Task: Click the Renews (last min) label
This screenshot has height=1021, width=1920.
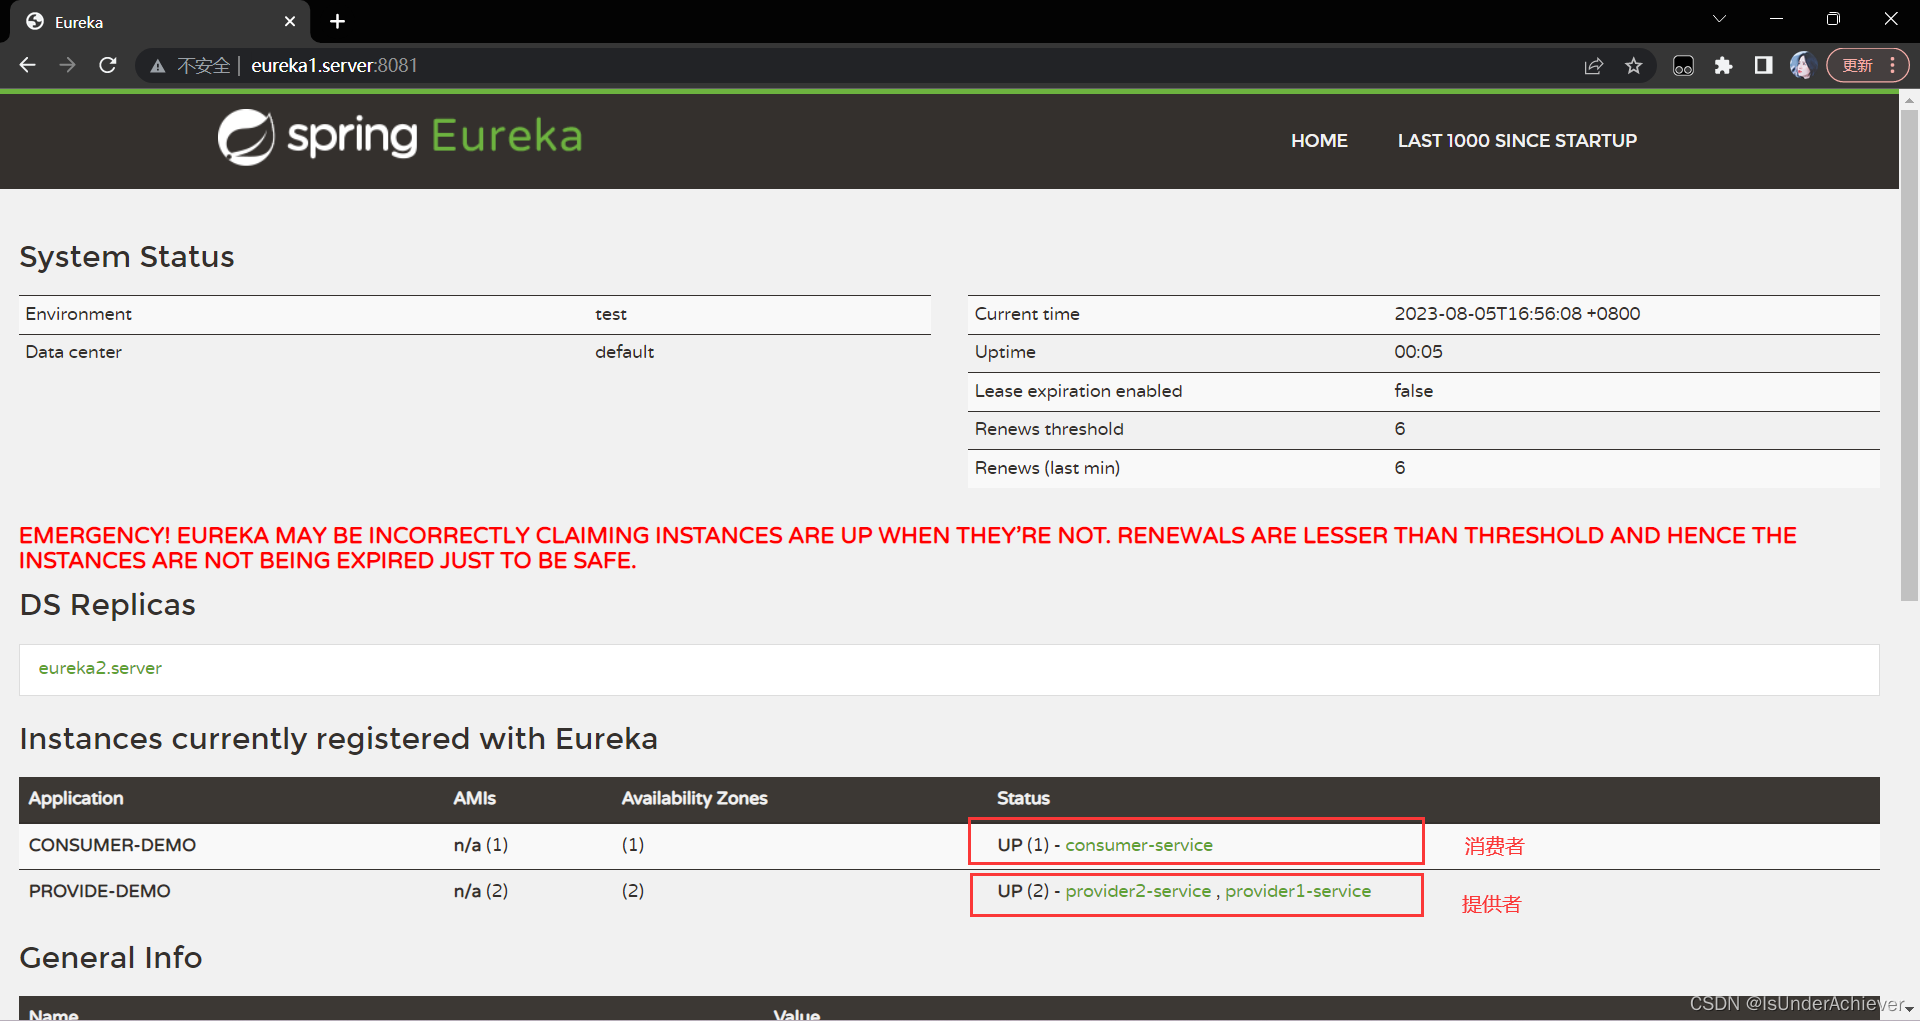Action: pyautogui.click(x=1047, y=468)
